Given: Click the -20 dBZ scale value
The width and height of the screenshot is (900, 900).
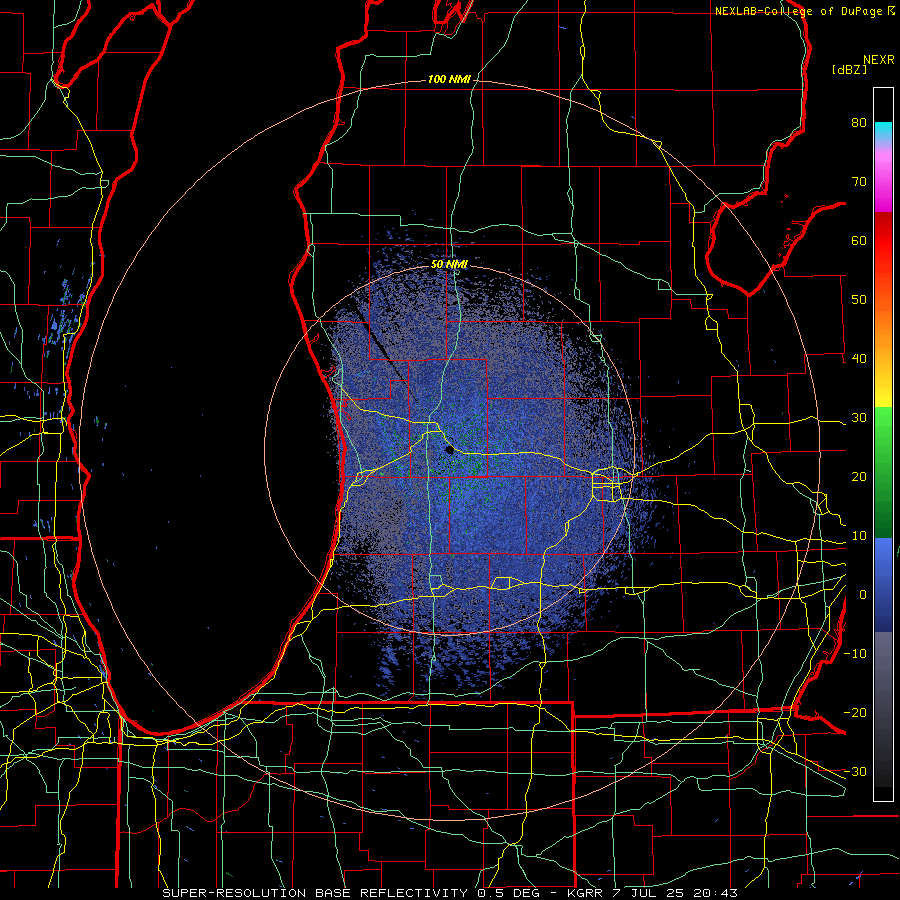Looking at the screenshot, I should tap(855, 713).
